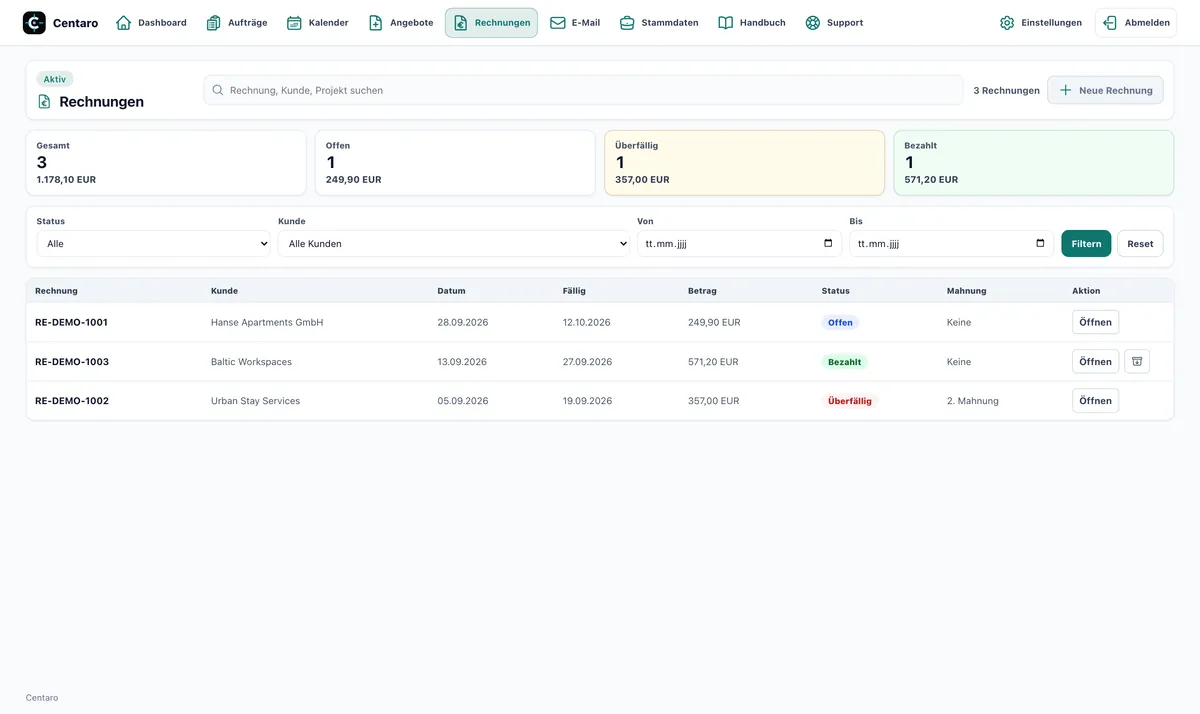Select the Bezahlt summary card
Screen dimensions: 1200x714
click(x=1034, y=163)
